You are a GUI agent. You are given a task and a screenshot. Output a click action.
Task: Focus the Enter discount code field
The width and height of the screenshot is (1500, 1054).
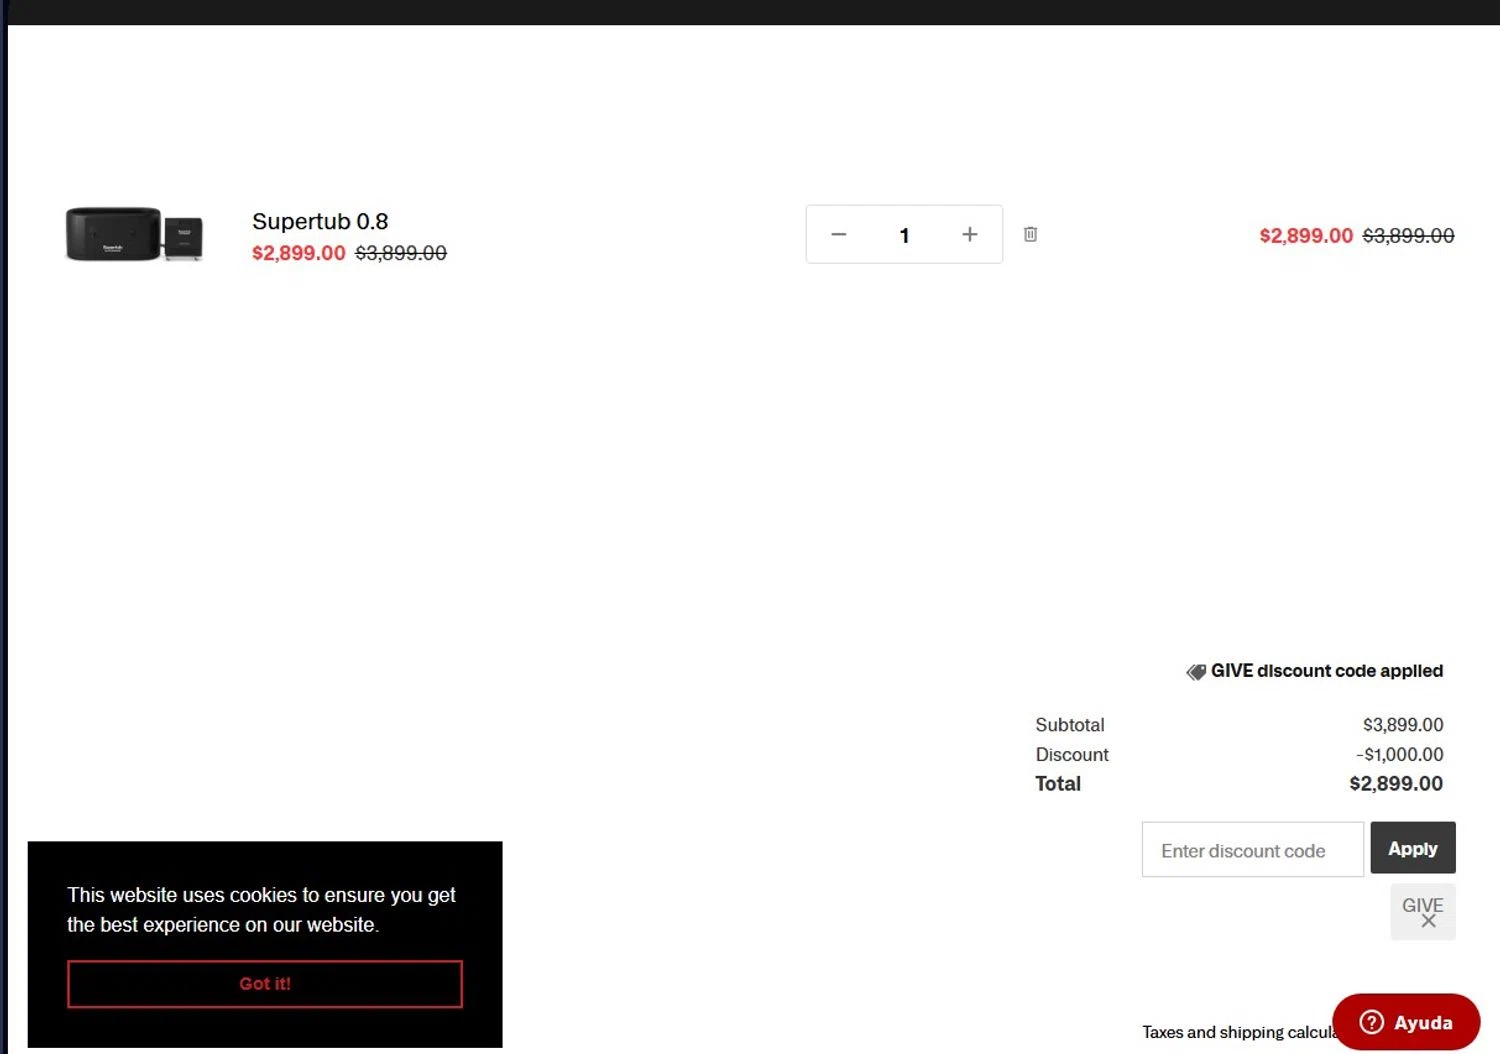(x=1252, y=849)
